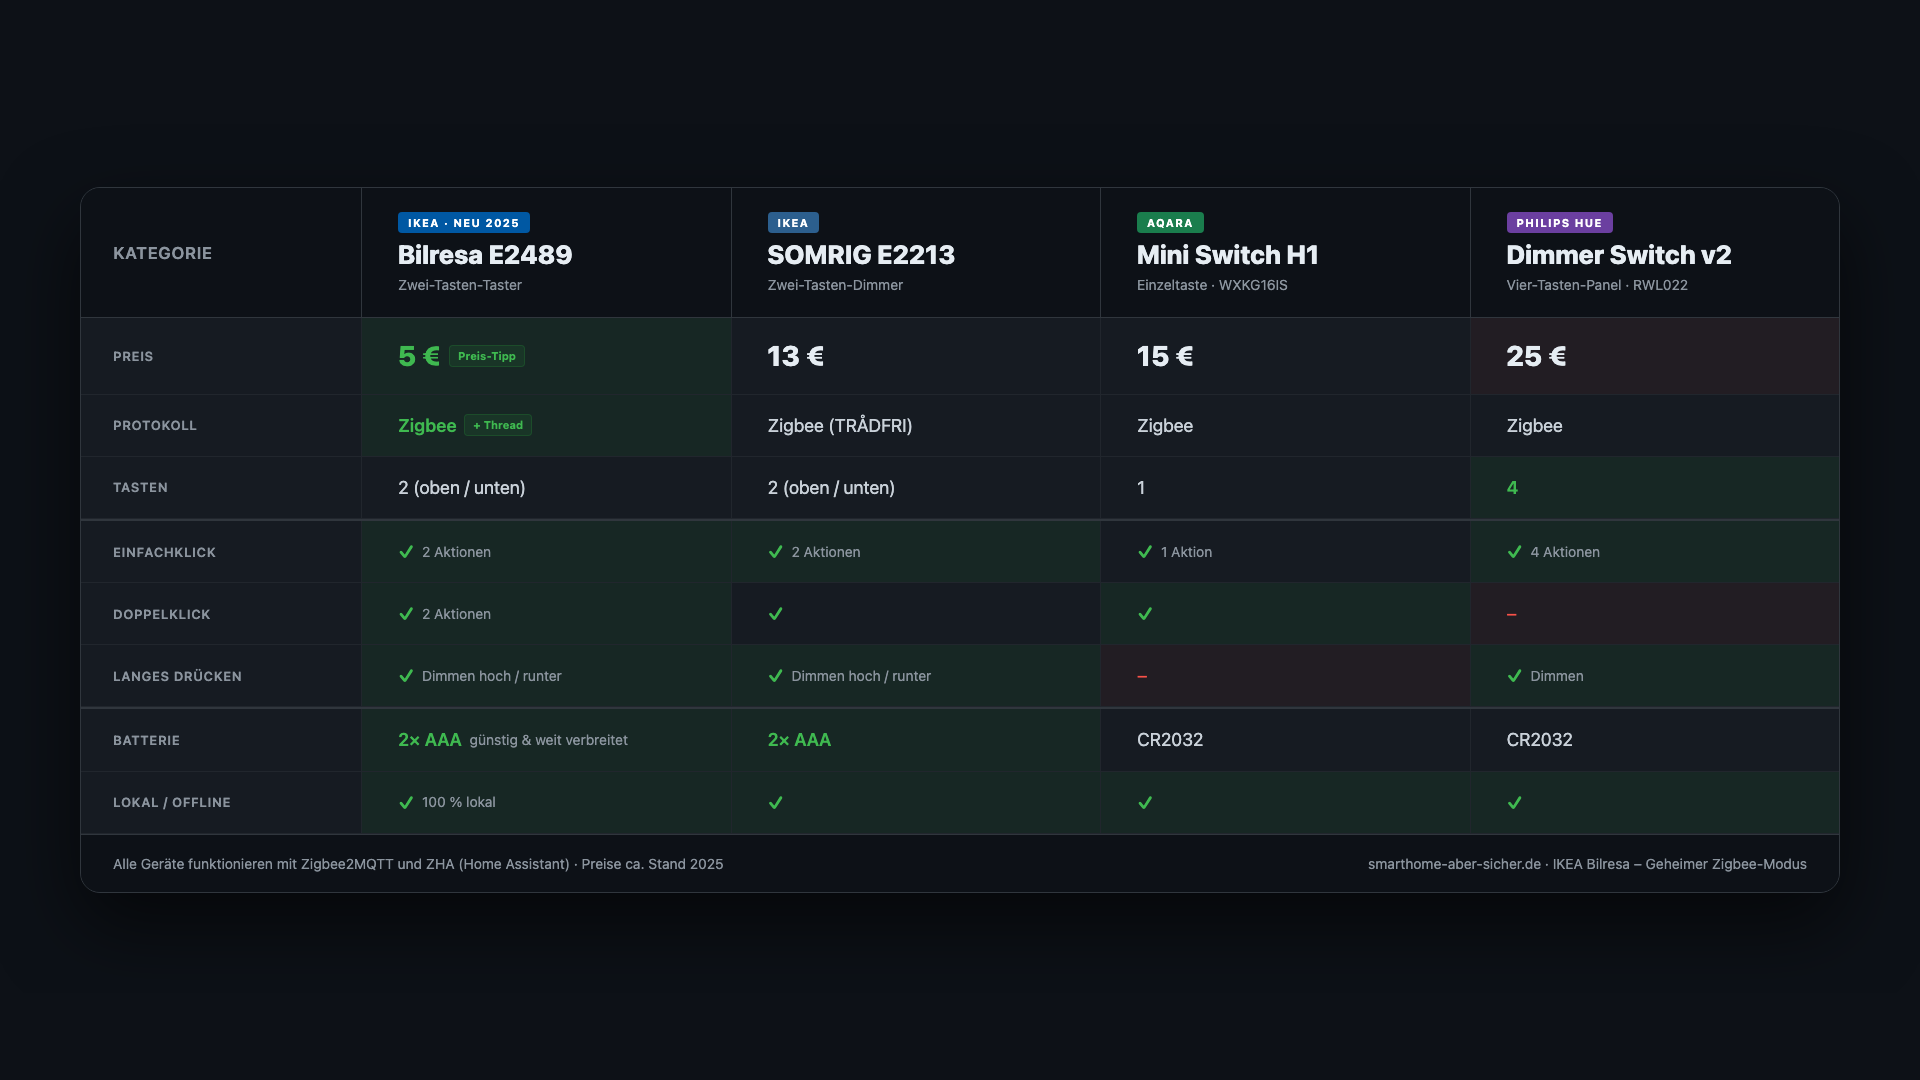This screenshot has height=1080, width=1920.
Task: Select the Doppelklick checkmark in the Mini Switch column
Action: [x=1145, y=614]
